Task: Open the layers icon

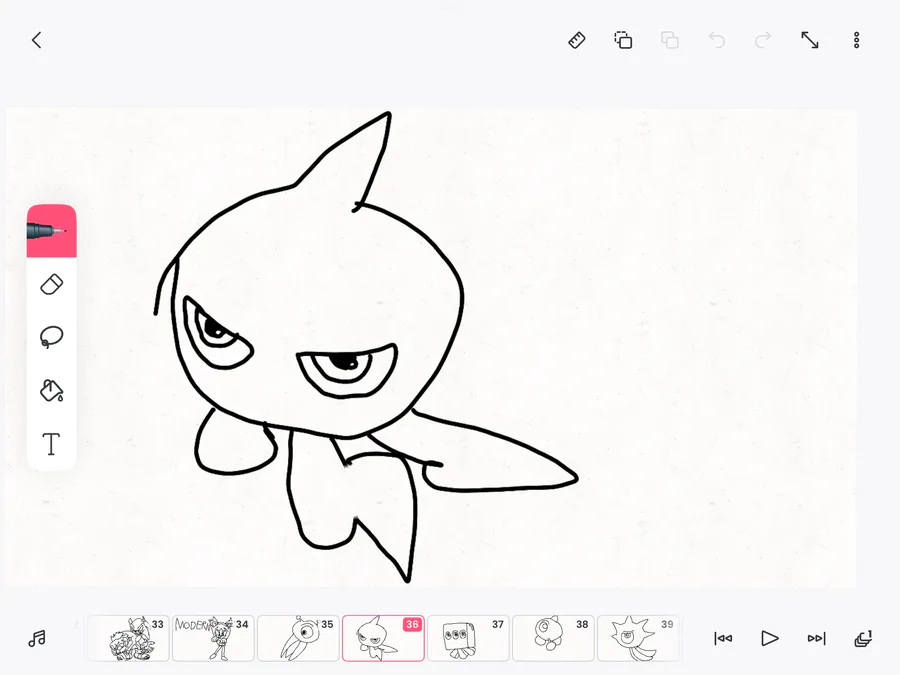Action: tap(863, 638)
